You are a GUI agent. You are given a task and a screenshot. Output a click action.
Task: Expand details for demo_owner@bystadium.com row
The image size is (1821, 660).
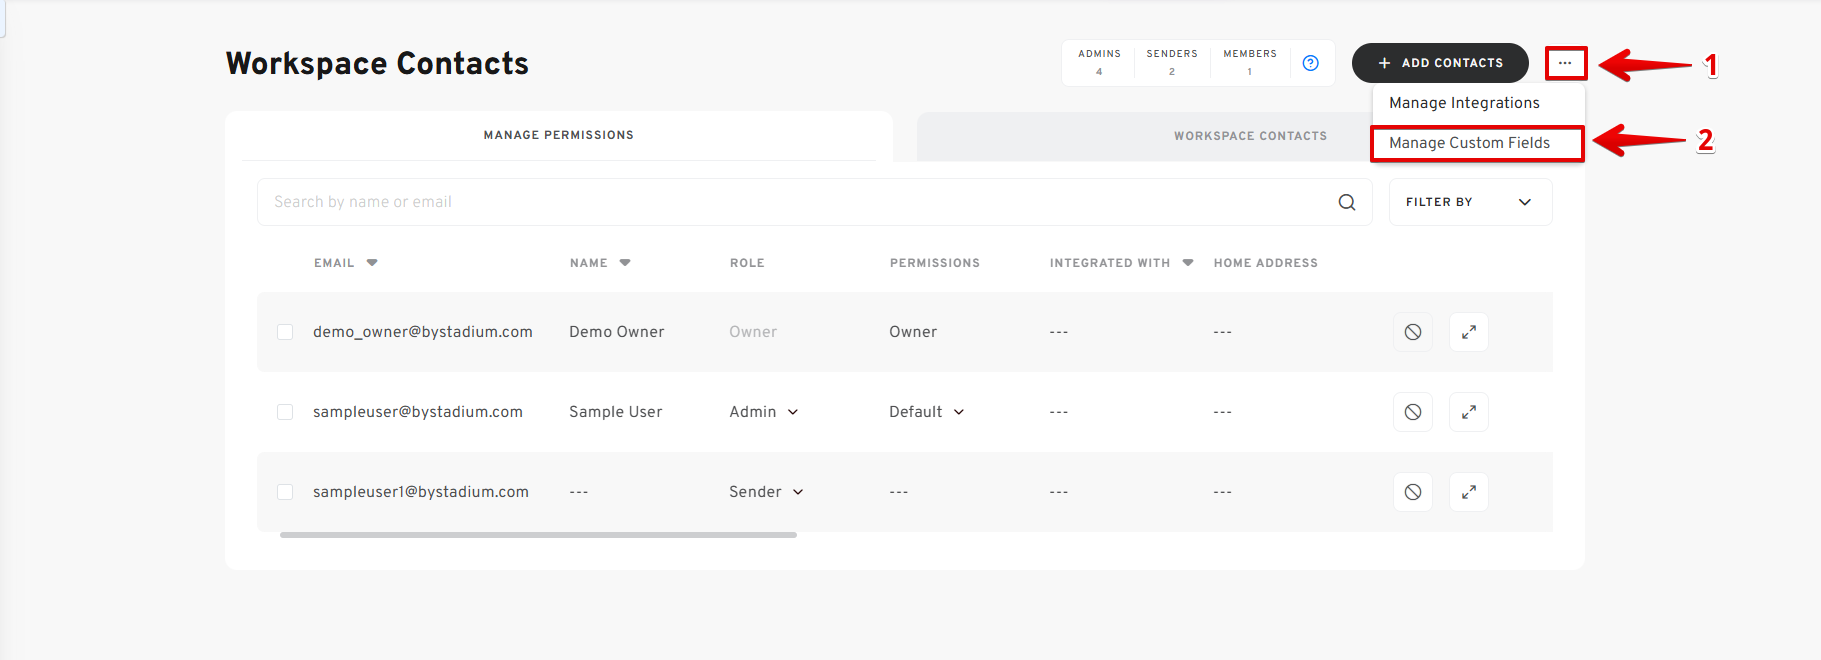[x=1468, y=332]
